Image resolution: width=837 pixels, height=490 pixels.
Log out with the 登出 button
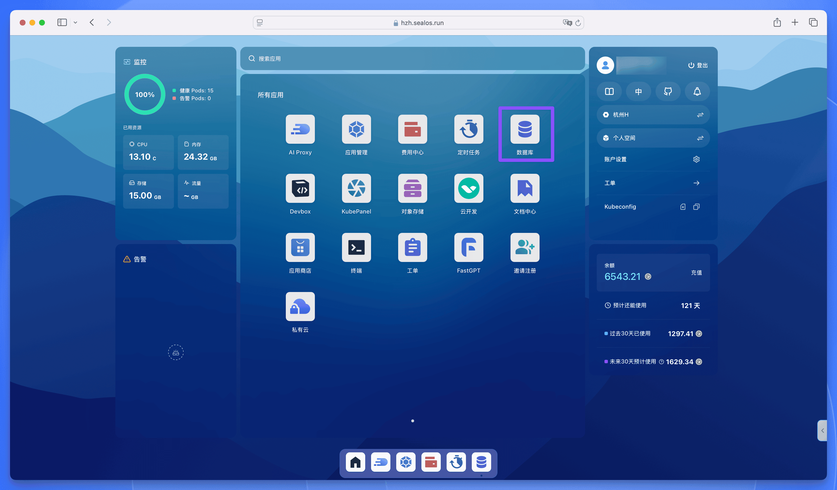click(x=698, y=65)
